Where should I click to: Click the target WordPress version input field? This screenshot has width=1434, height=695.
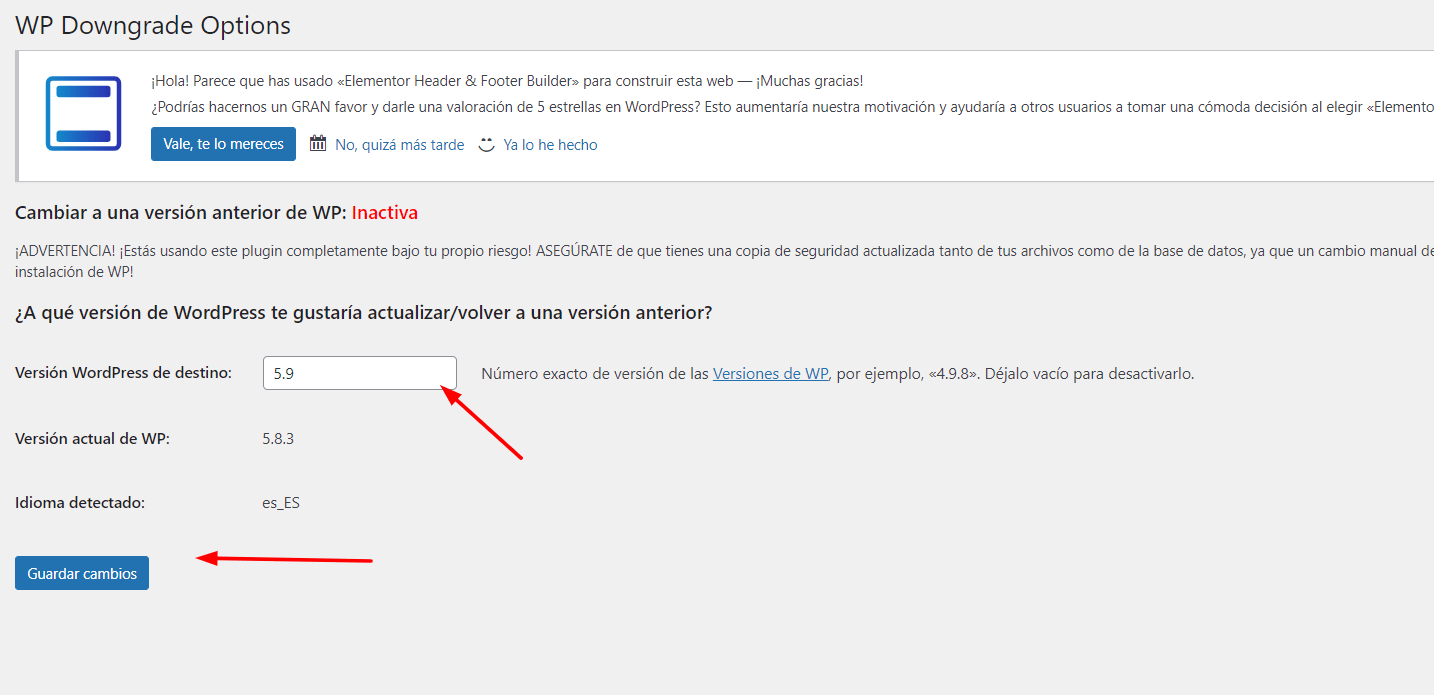[360, 373]
